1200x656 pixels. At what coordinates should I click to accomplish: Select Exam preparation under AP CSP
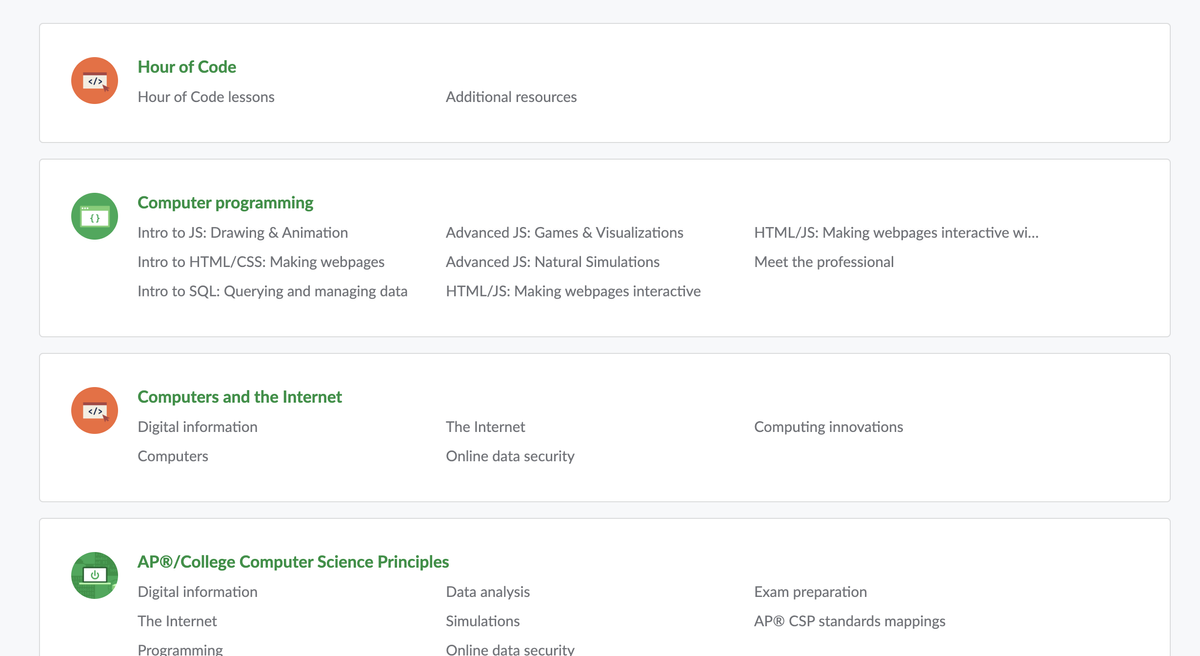810,591
